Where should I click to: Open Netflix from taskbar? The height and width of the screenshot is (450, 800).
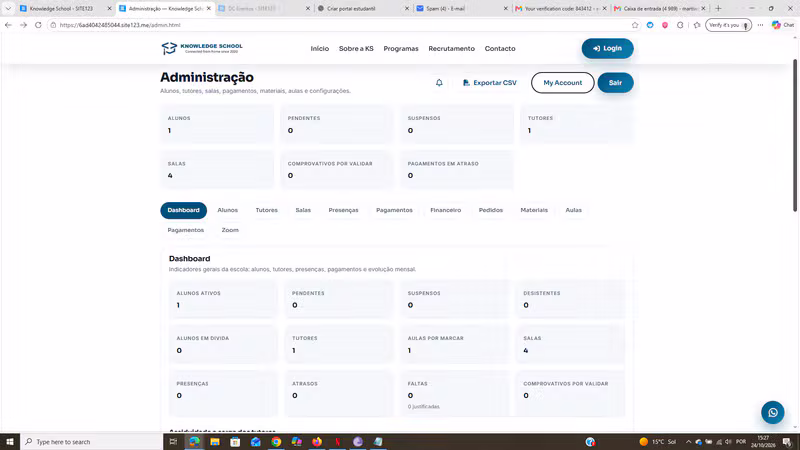[x=337, y=442]
